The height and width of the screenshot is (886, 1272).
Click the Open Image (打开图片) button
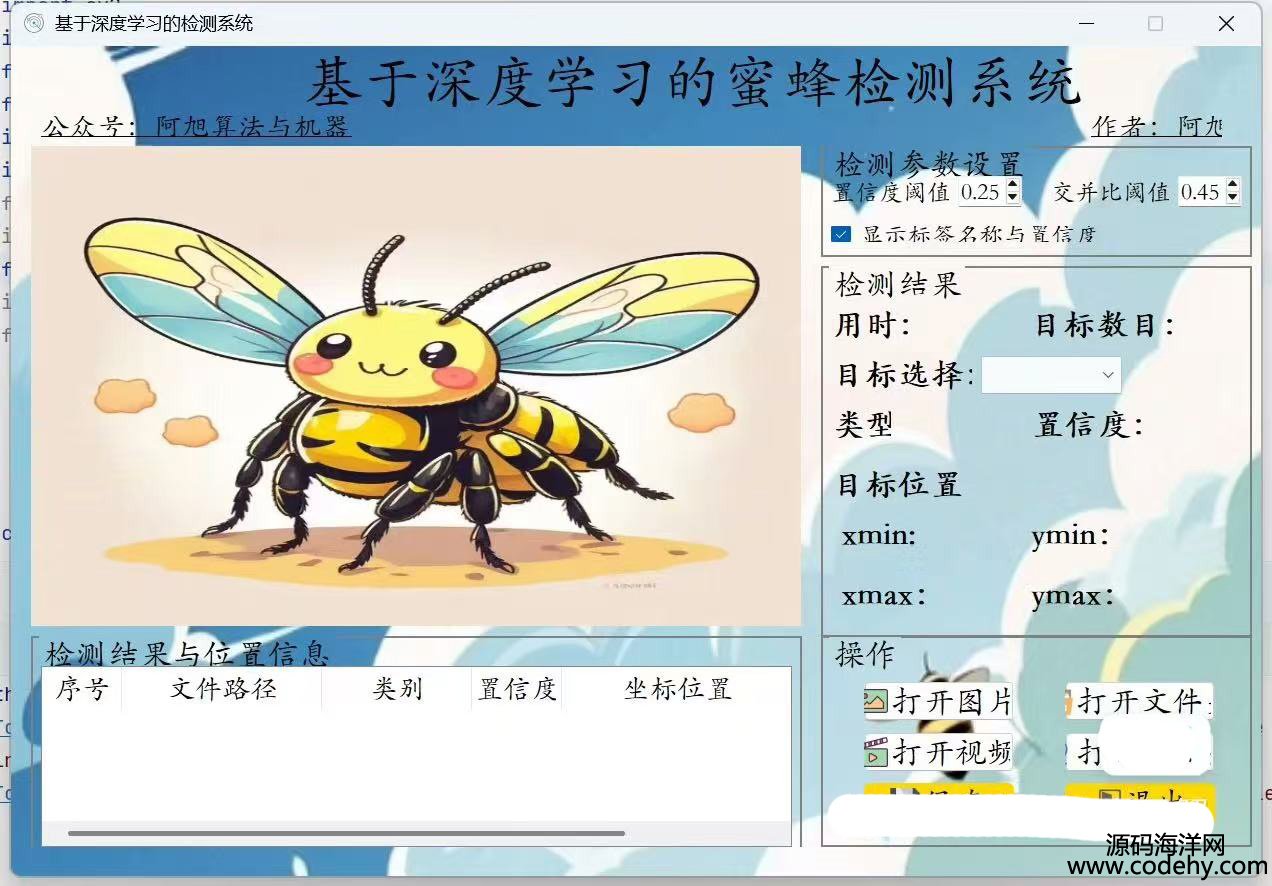pyautogui.click(x=937, y=701)
